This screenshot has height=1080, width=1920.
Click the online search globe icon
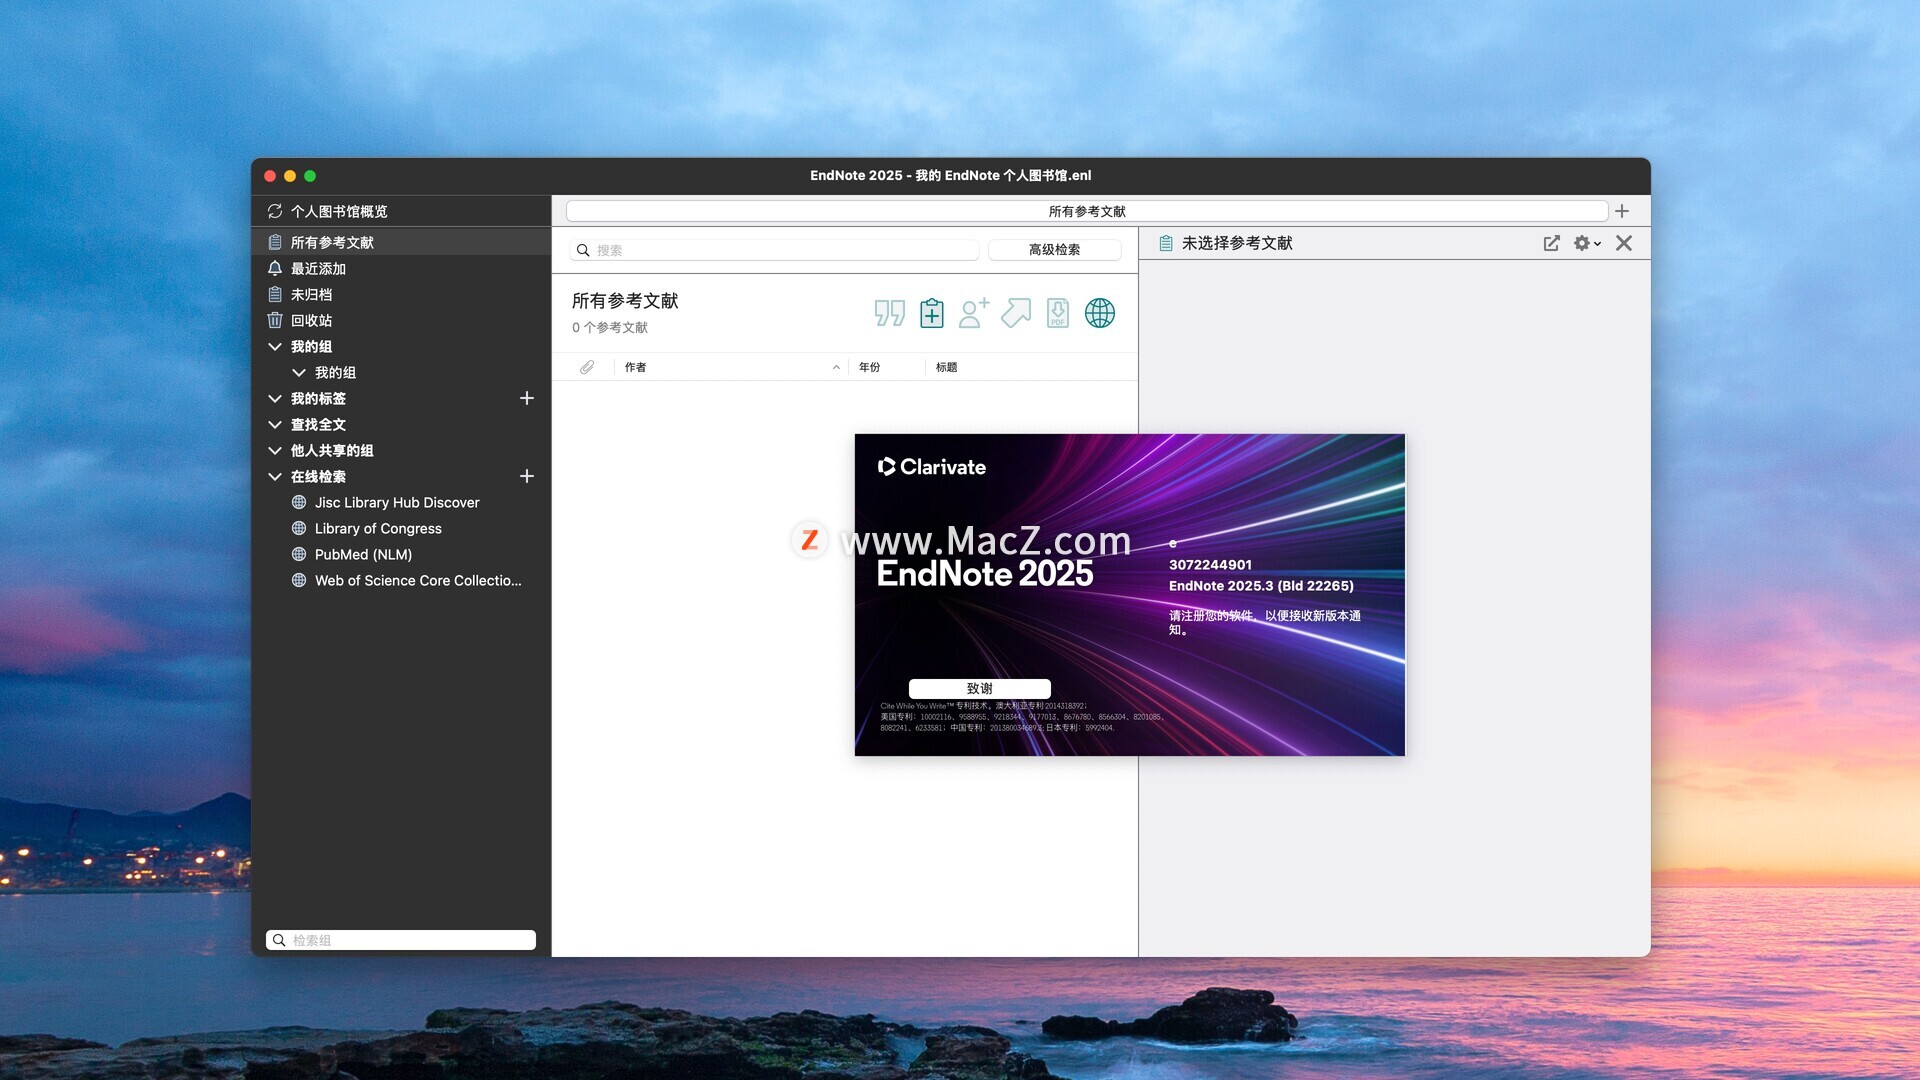coord(1099,314)
